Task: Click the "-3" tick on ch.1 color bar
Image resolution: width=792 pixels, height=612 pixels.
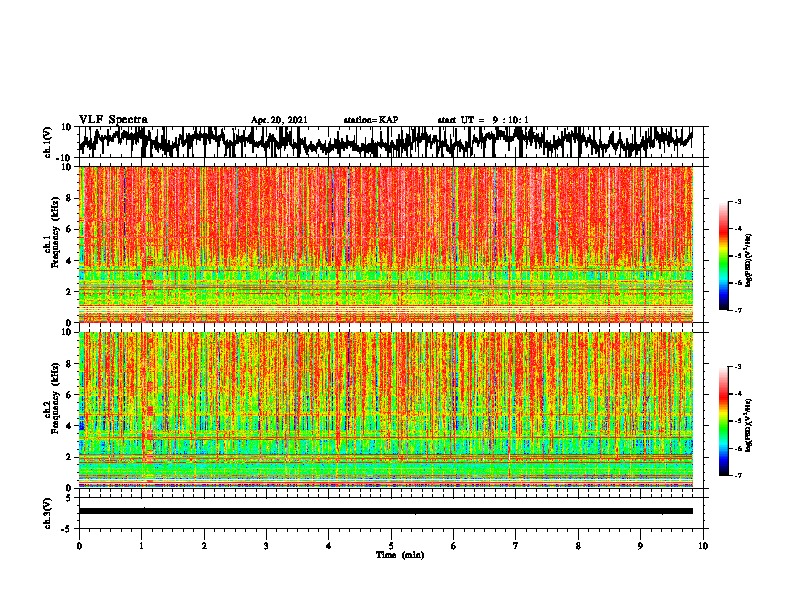Action: tap(738, 202)
